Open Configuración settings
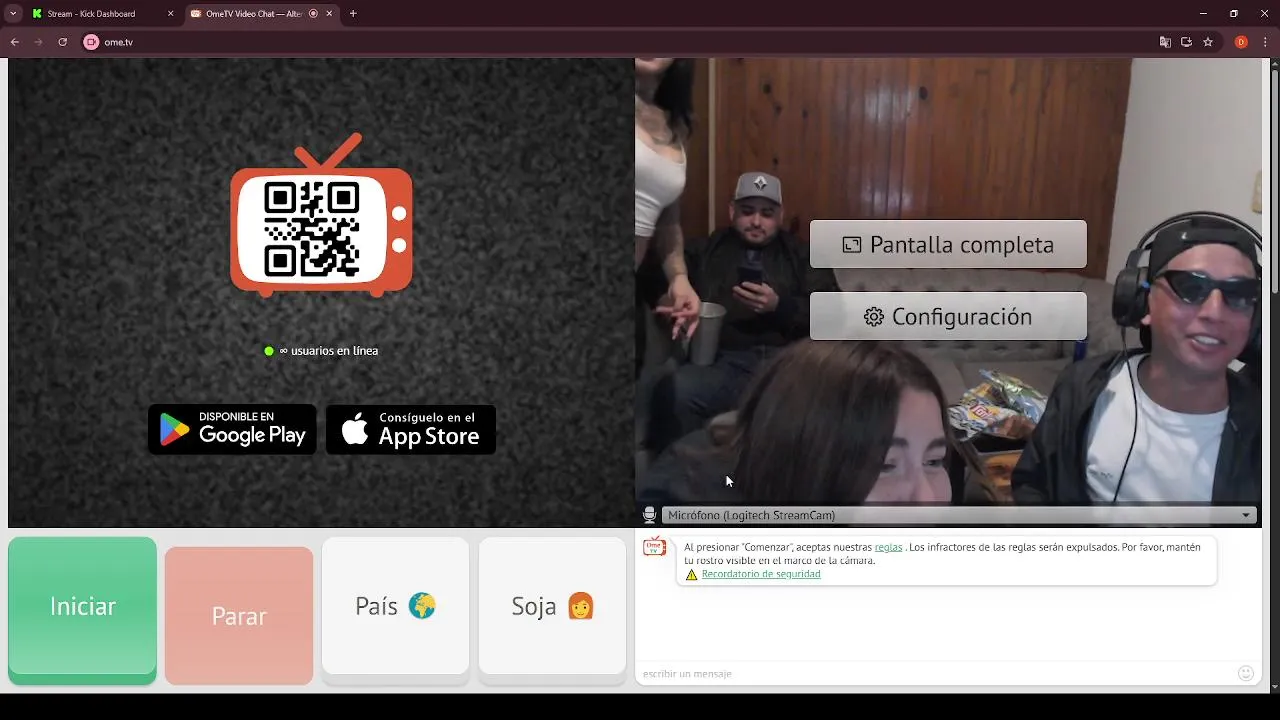The width and height of the screenshot is (1280, 720). tap(948, 316)
